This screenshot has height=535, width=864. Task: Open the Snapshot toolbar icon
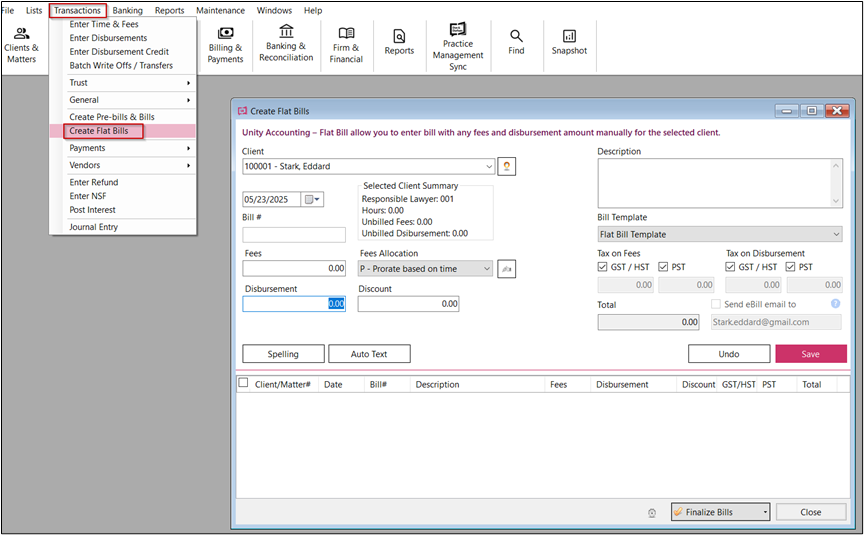[x=569, y=42]
